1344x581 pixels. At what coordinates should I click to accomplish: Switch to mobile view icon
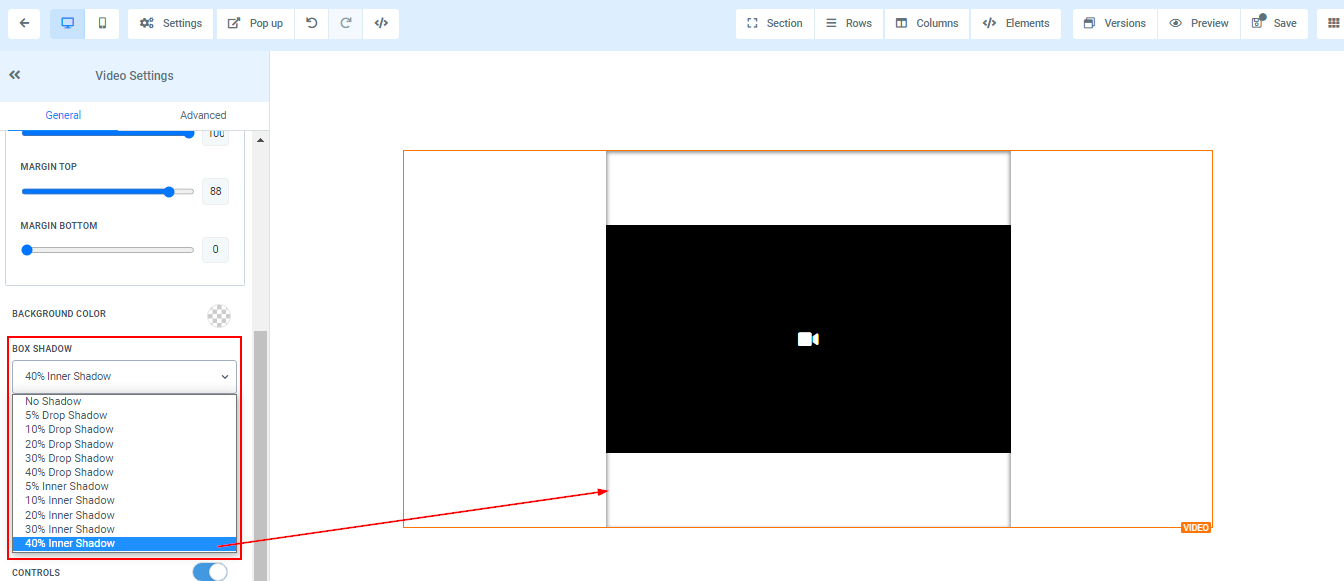tap(102, 24)
